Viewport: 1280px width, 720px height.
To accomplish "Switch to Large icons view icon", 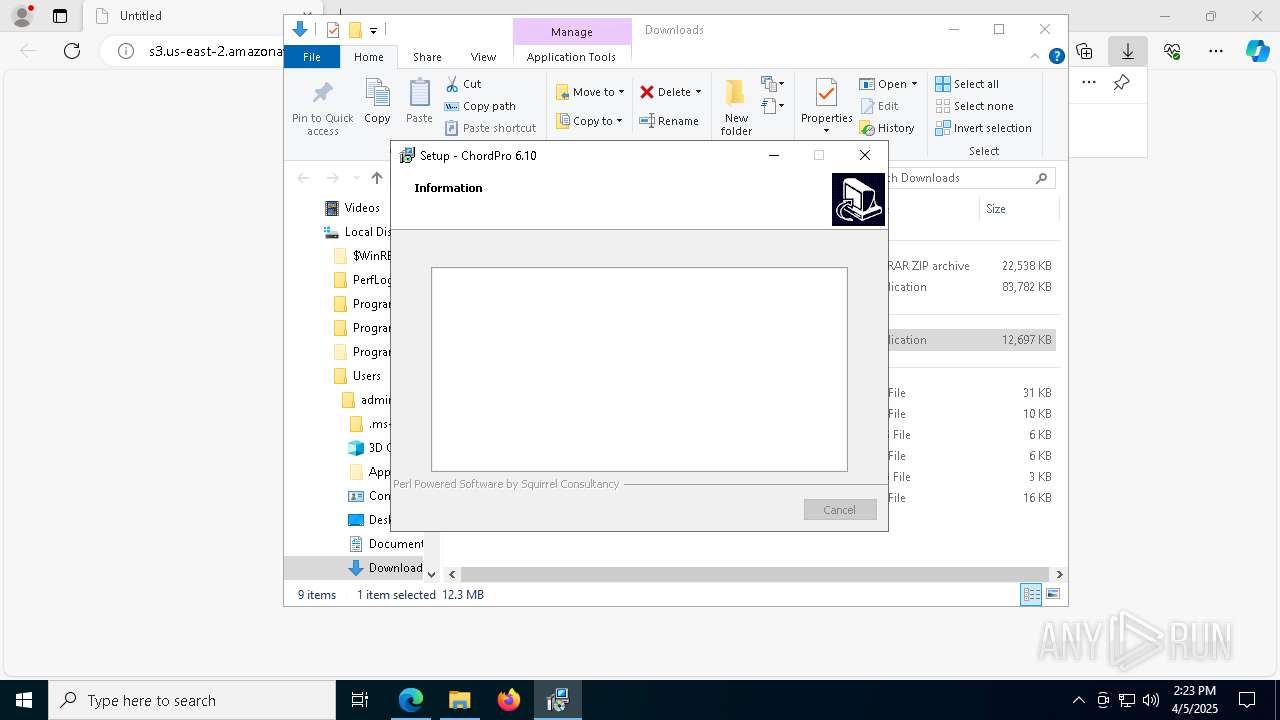I will click(x=1052, y=595).
